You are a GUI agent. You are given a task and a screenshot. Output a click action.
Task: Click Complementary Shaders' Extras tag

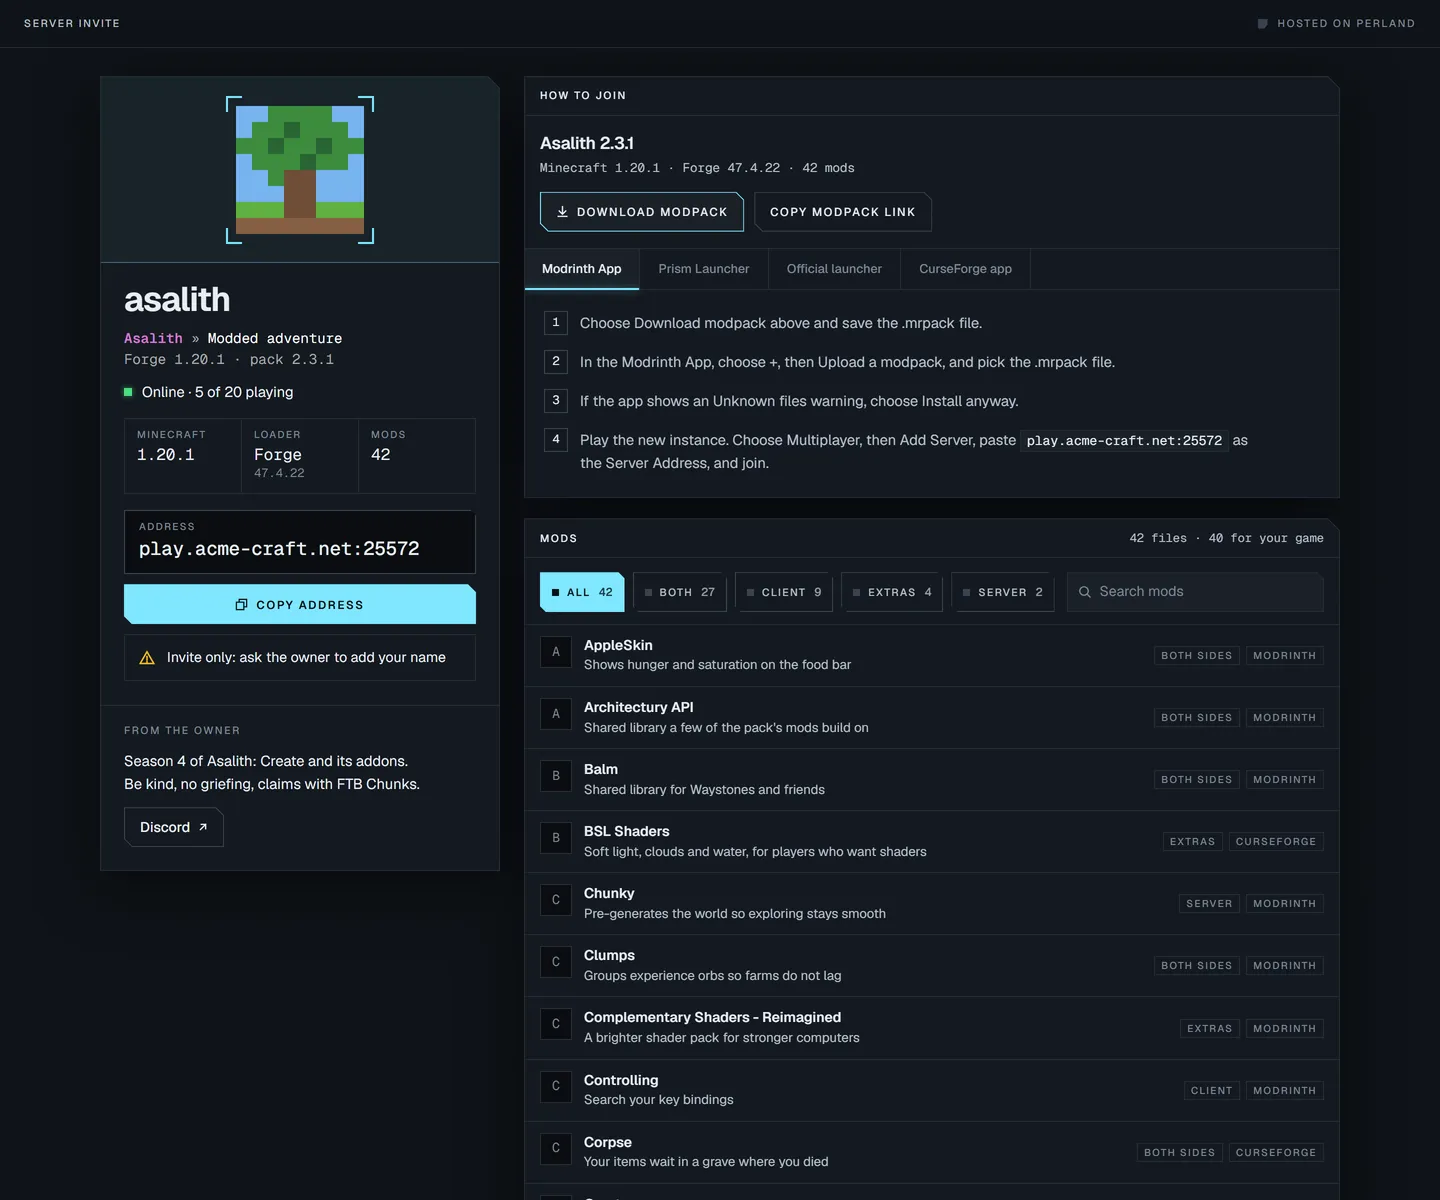click(1209, 1029)
